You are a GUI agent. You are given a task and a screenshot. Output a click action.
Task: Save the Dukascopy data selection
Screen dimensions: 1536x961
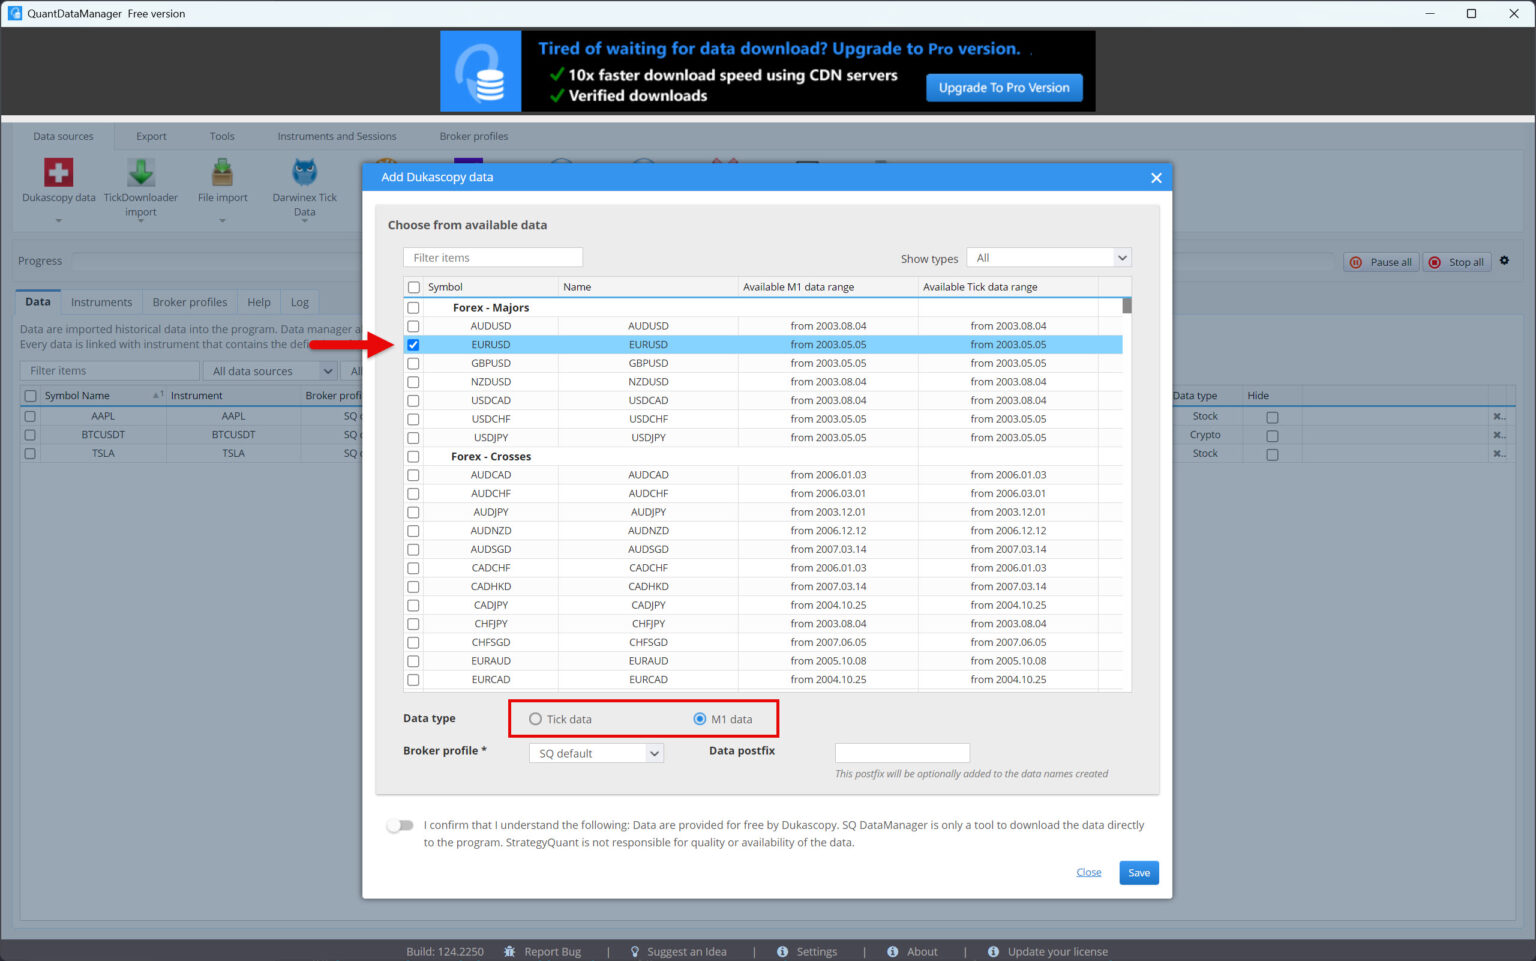coord(1138,872)
